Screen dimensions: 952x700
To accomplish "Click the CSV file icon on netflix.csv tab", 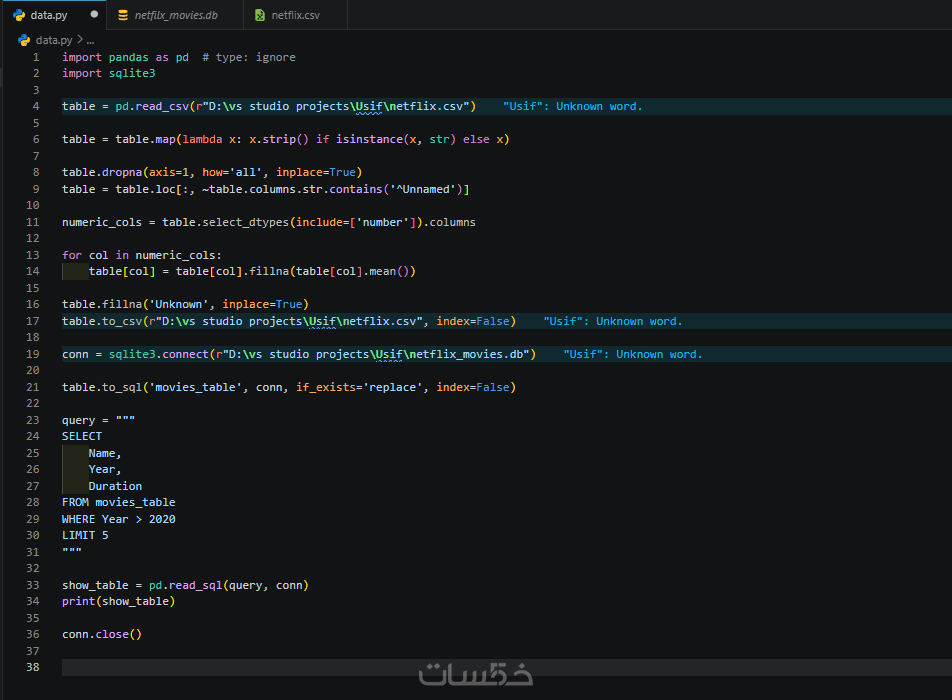I will (x=260, y=15).
